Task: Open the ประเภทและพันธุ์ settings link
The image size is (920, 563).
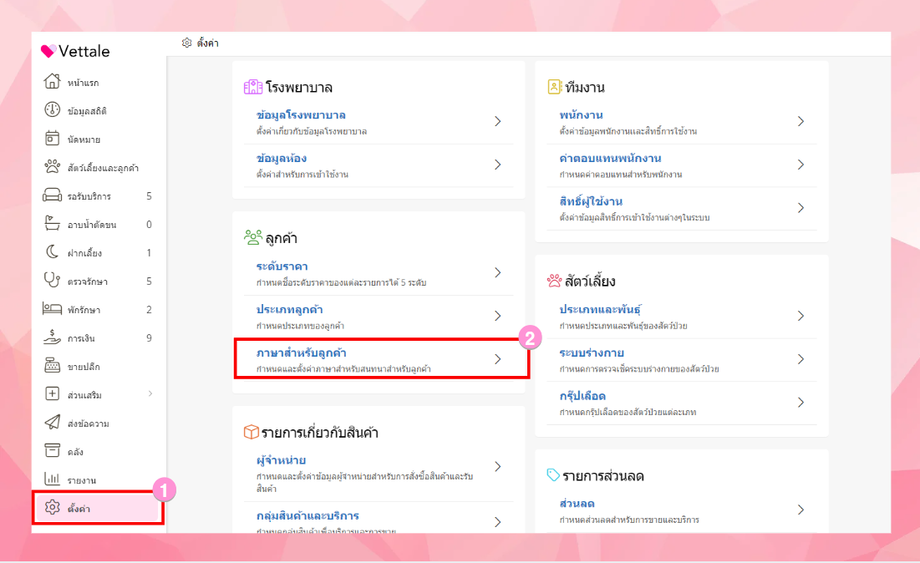Action: [600, 309]
